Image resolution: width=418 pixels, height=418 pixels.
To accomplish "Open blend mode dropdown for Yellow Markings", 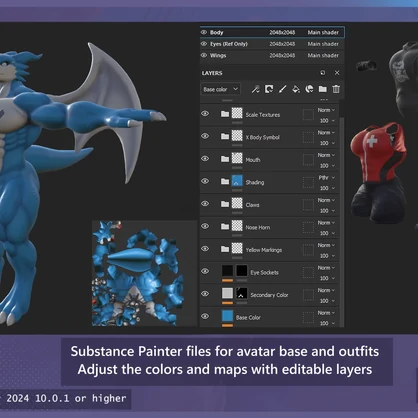I will [326, 245].
